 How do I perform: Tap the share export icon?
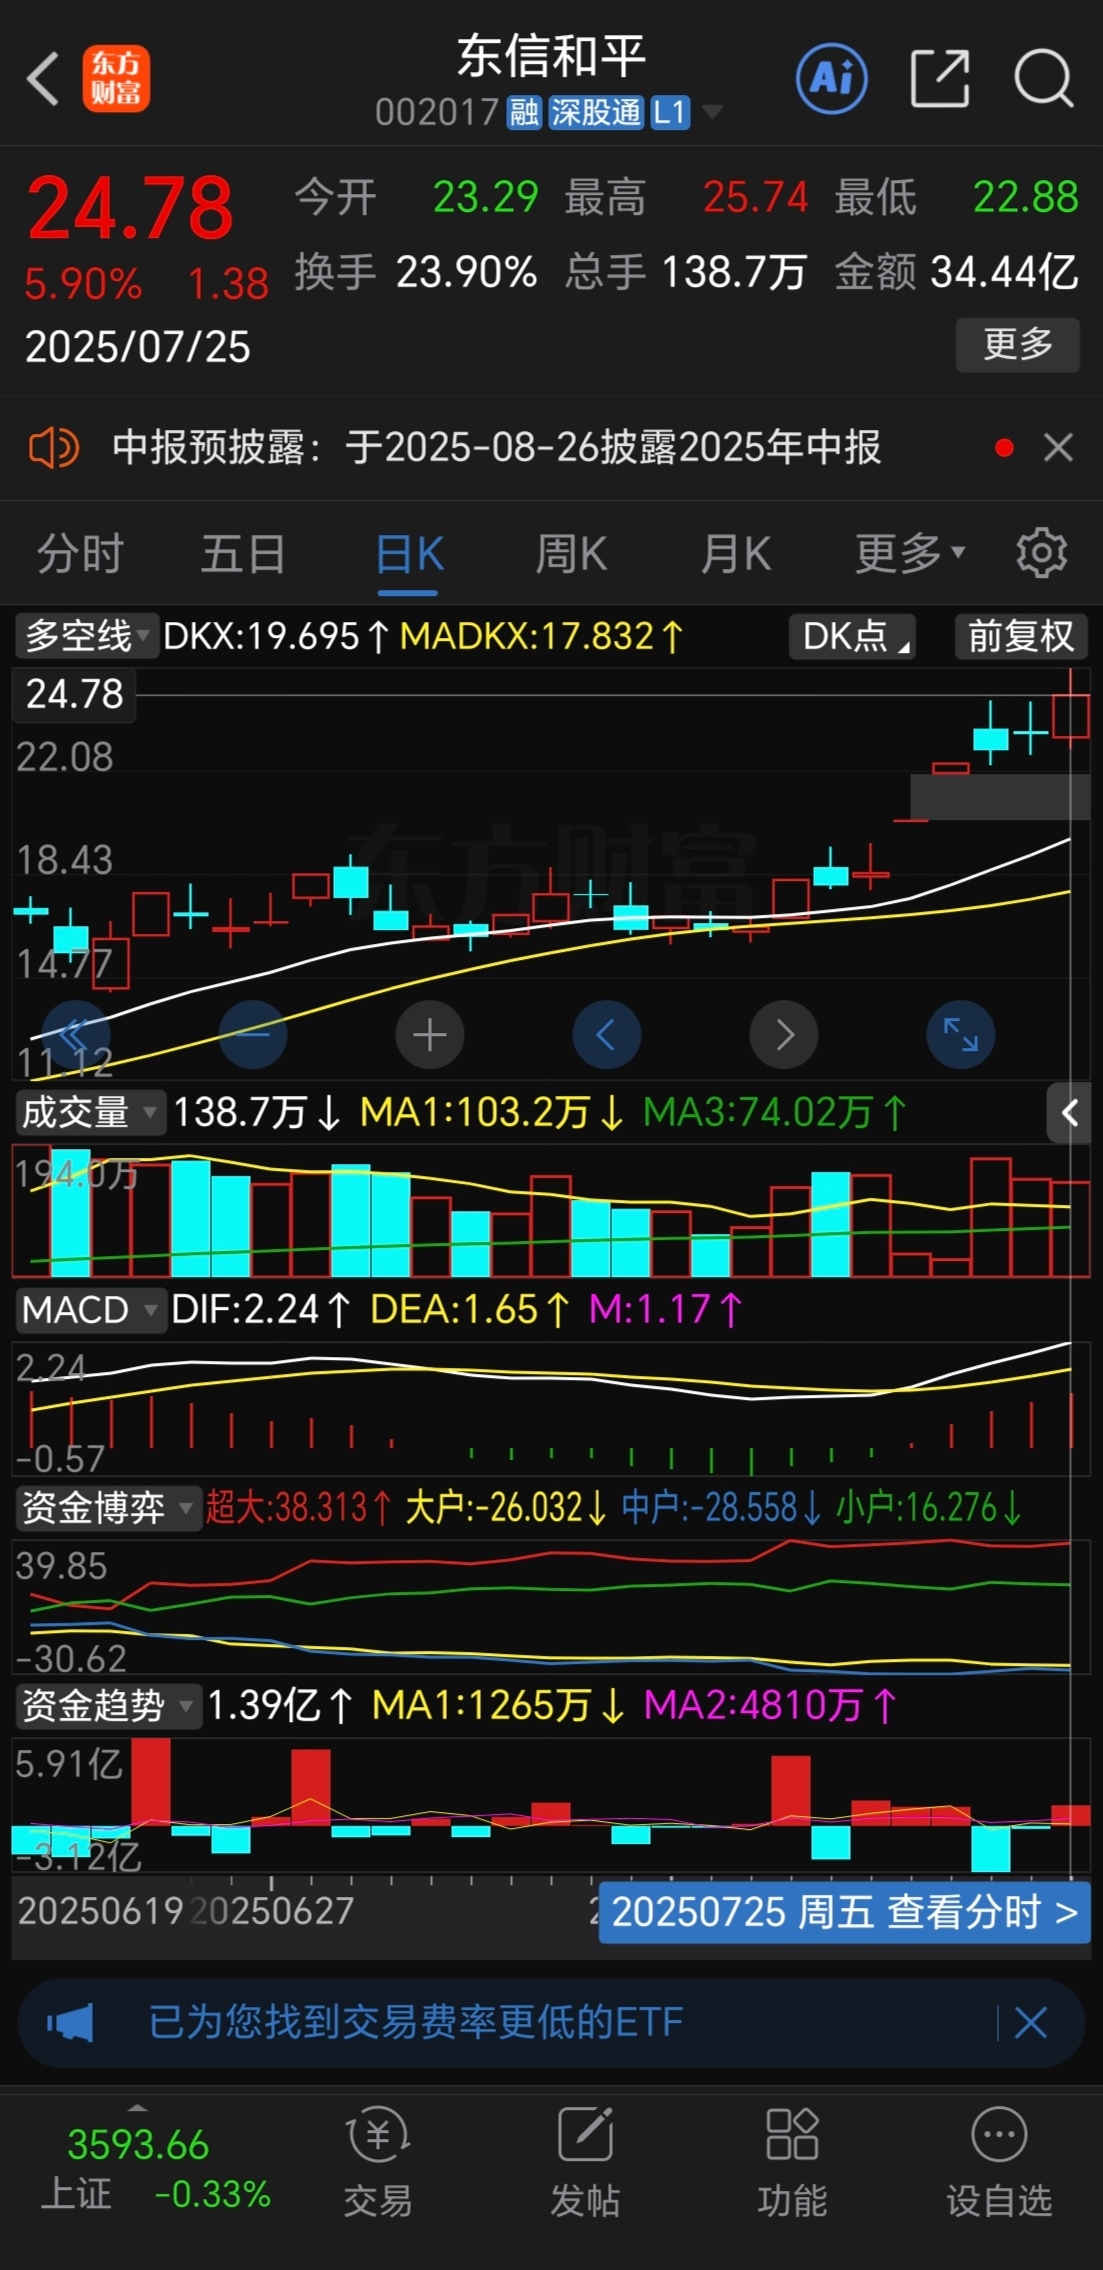940,78
